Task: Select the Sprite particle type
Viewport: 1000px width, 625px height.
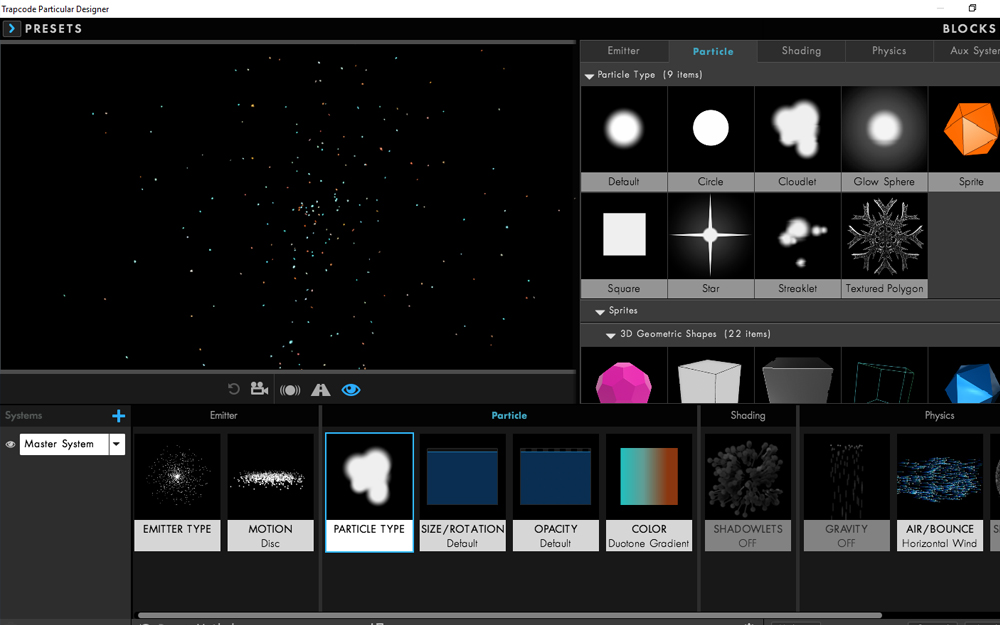Action: tap(964, 138)
